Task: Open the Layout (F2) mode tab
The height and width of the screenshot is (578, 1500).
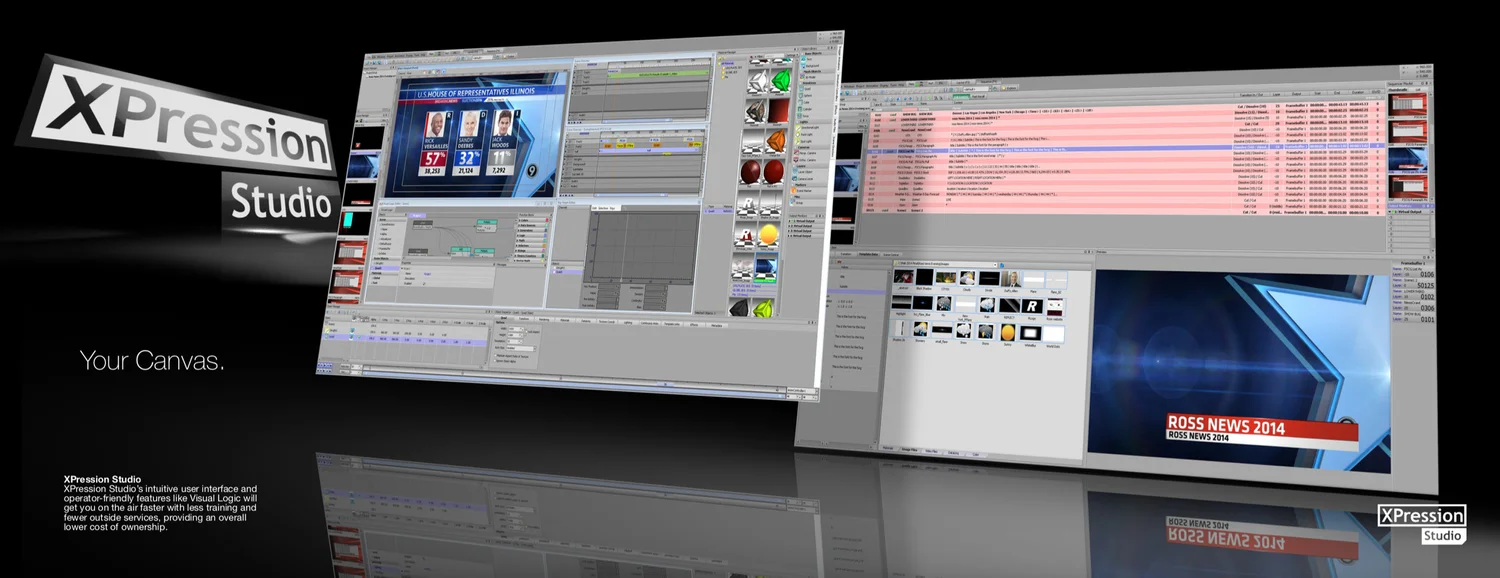Action: pos(963,83)
